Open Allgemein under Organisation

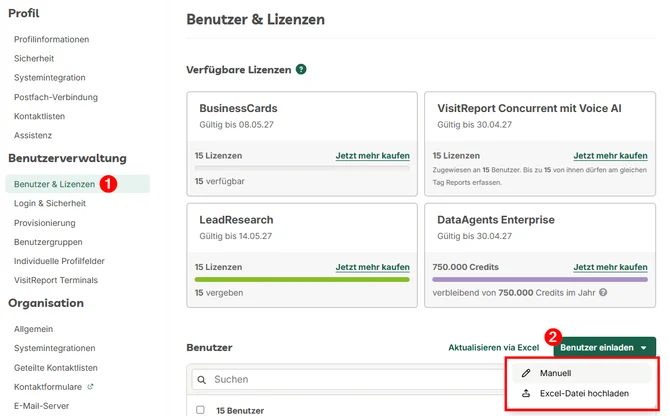33,329
